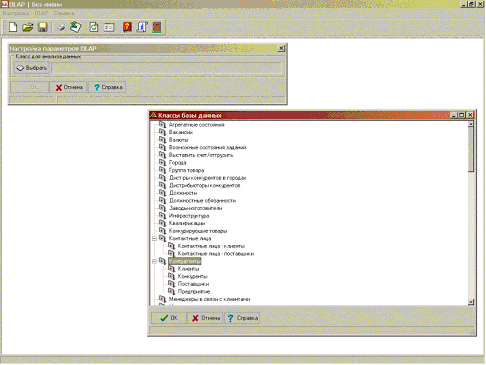
Task: Click the export sheet with green arrow icon
Action: 76,27
